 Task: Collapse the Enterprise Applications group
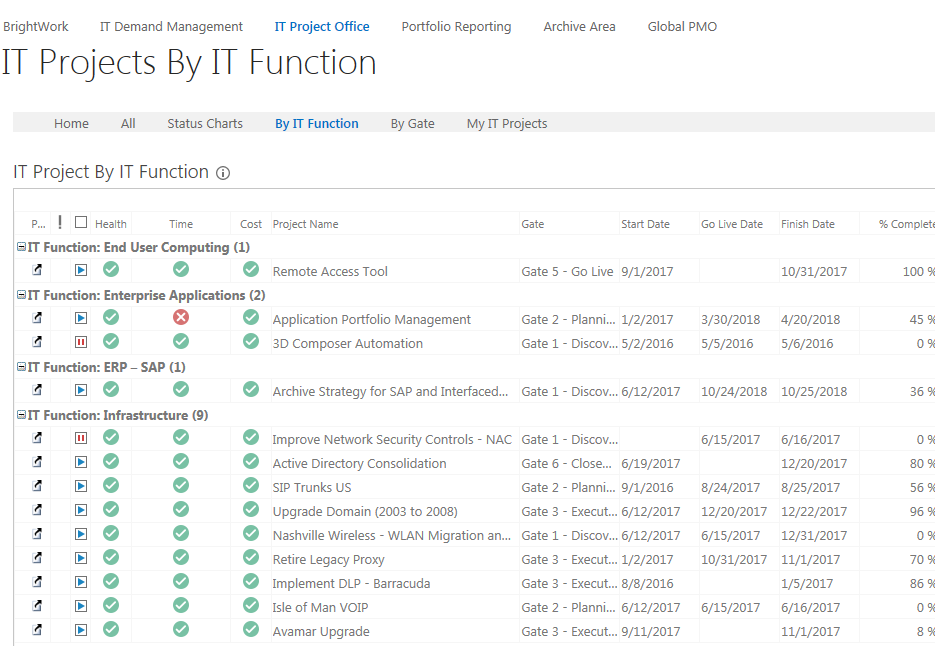(x=21, y=295)
